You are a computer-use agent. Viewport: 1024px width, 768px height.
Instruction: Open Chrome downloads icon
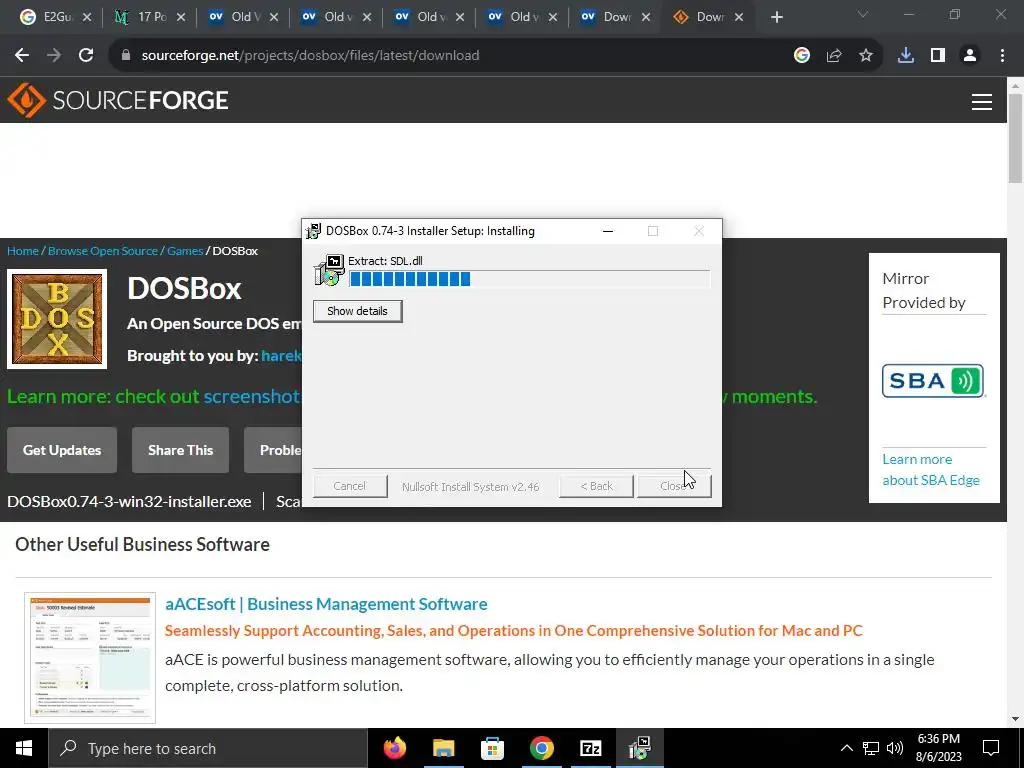pos(906,56)
